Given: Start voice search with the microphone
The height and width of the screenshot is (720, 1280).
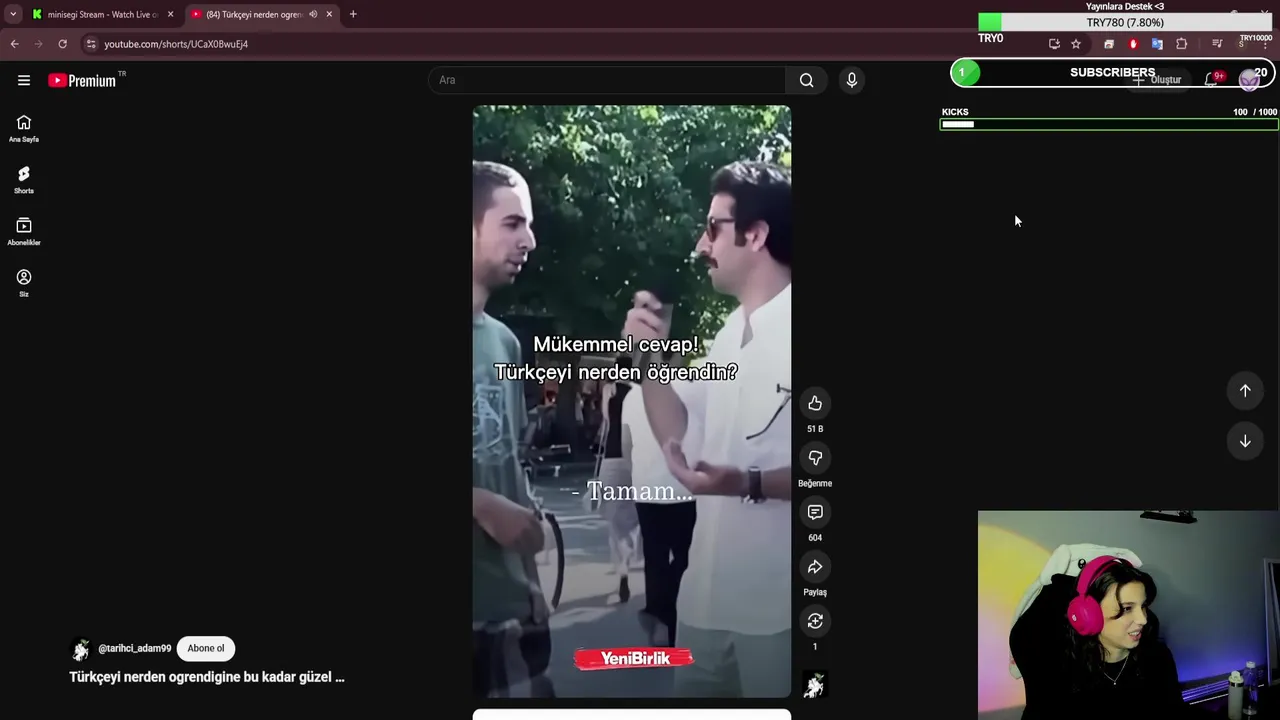Looking at the screenshot, I should point(852,80).
